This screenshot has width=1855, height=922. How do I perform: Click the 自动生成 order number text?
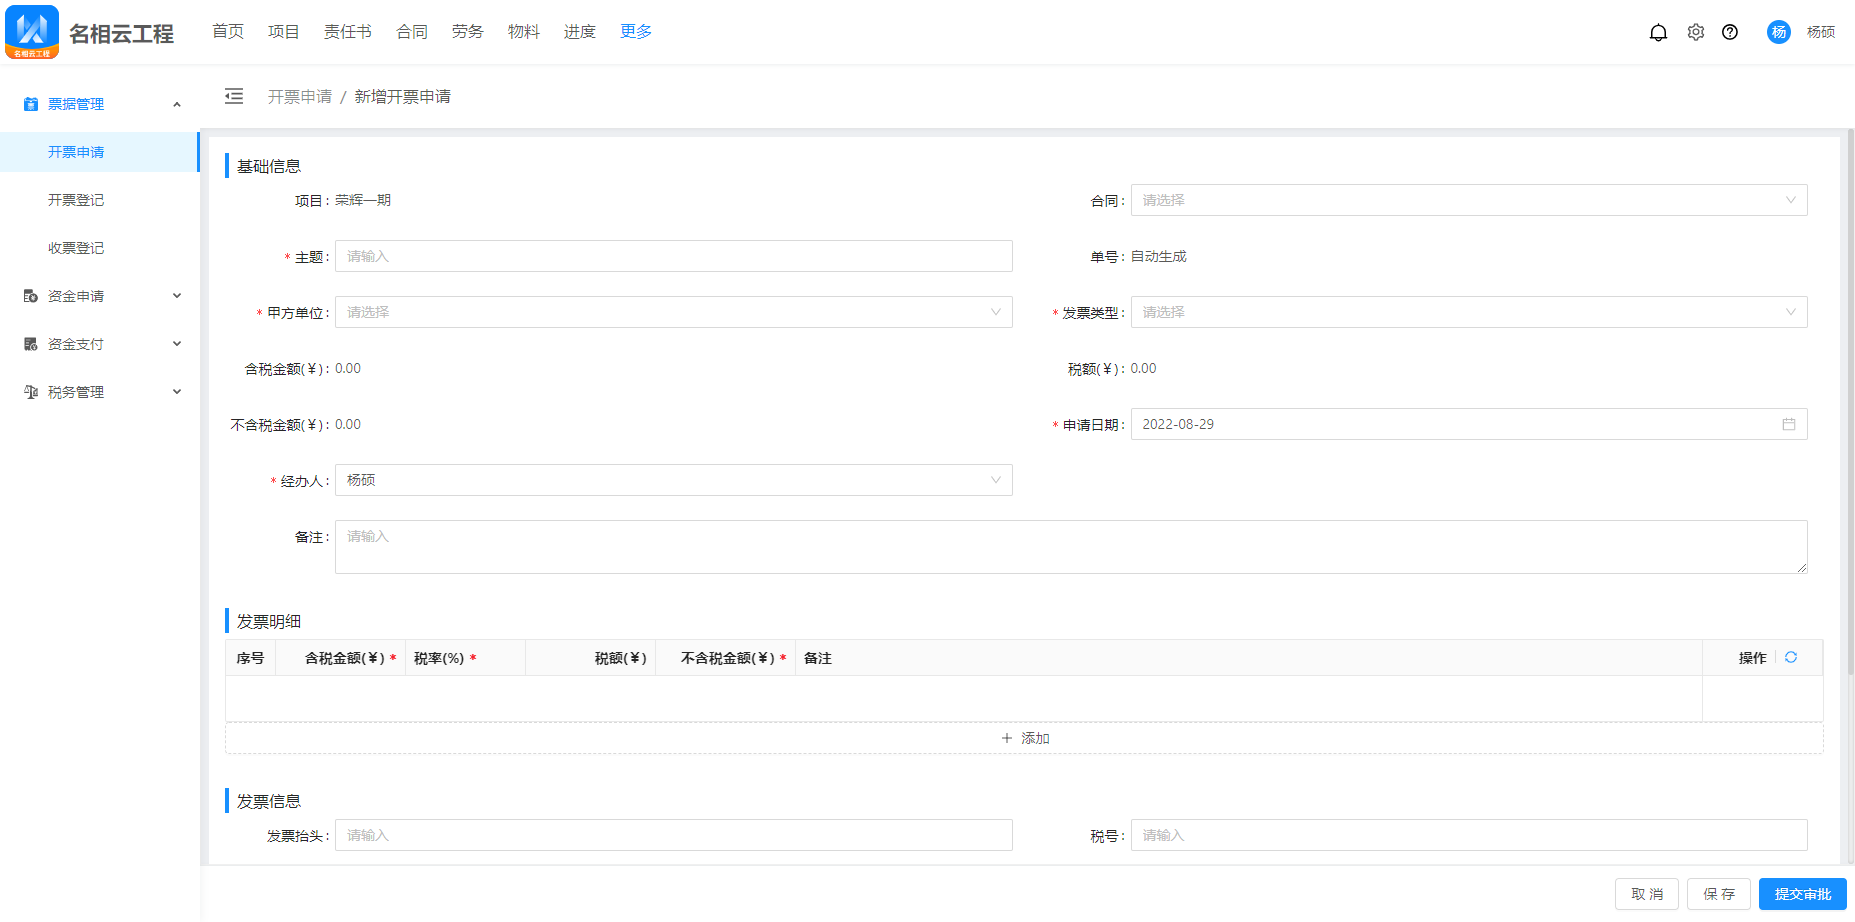coord(1159,256)
